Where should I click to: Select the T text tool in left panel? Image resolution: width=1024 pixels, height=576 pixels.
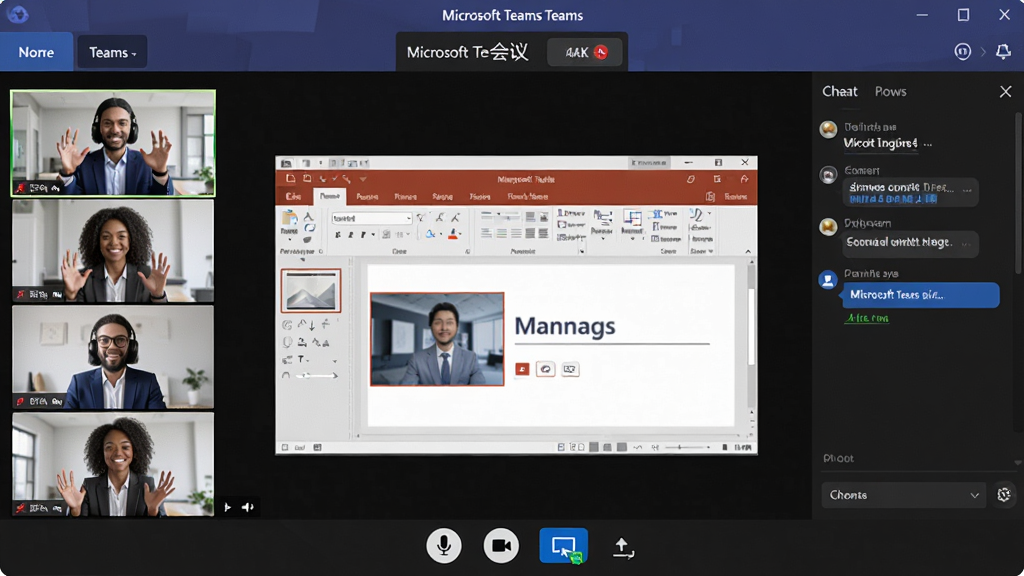[301, 359]
